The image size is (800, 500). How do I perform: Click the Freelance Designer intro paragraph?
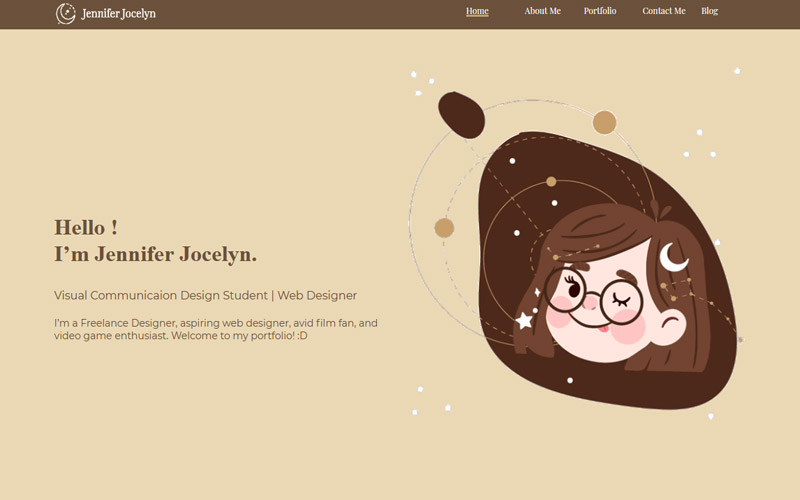(x=215, y=329)
